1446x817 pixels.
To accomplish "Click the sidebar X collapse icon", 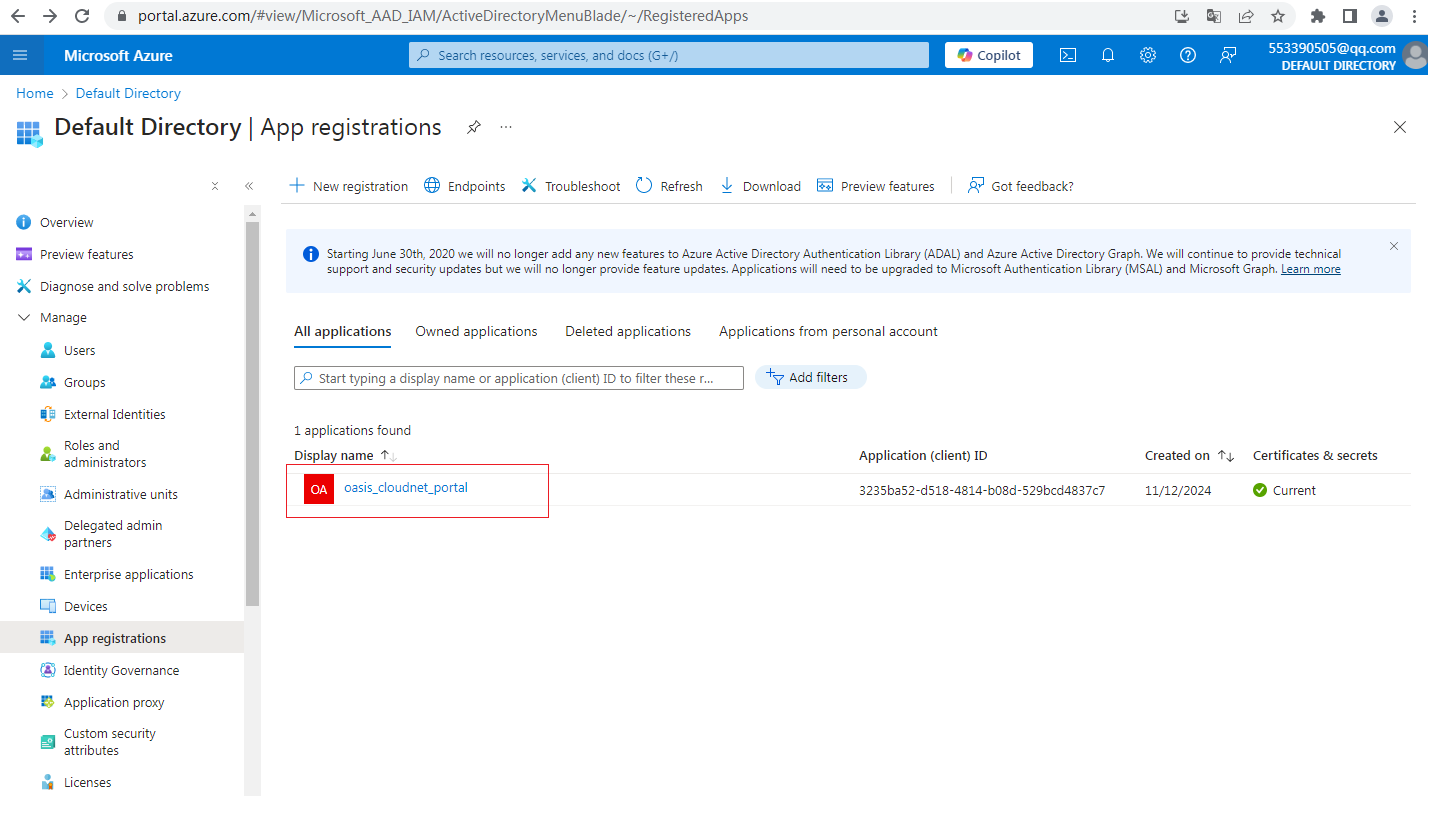I will tap(215, 186).
